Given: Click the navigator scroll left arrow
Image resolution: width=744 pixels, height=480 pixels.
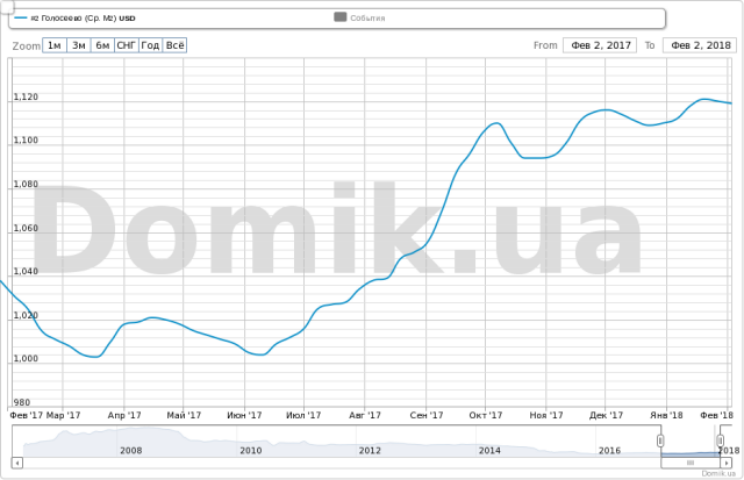Looking at the screenshot, I should point(17,462).
